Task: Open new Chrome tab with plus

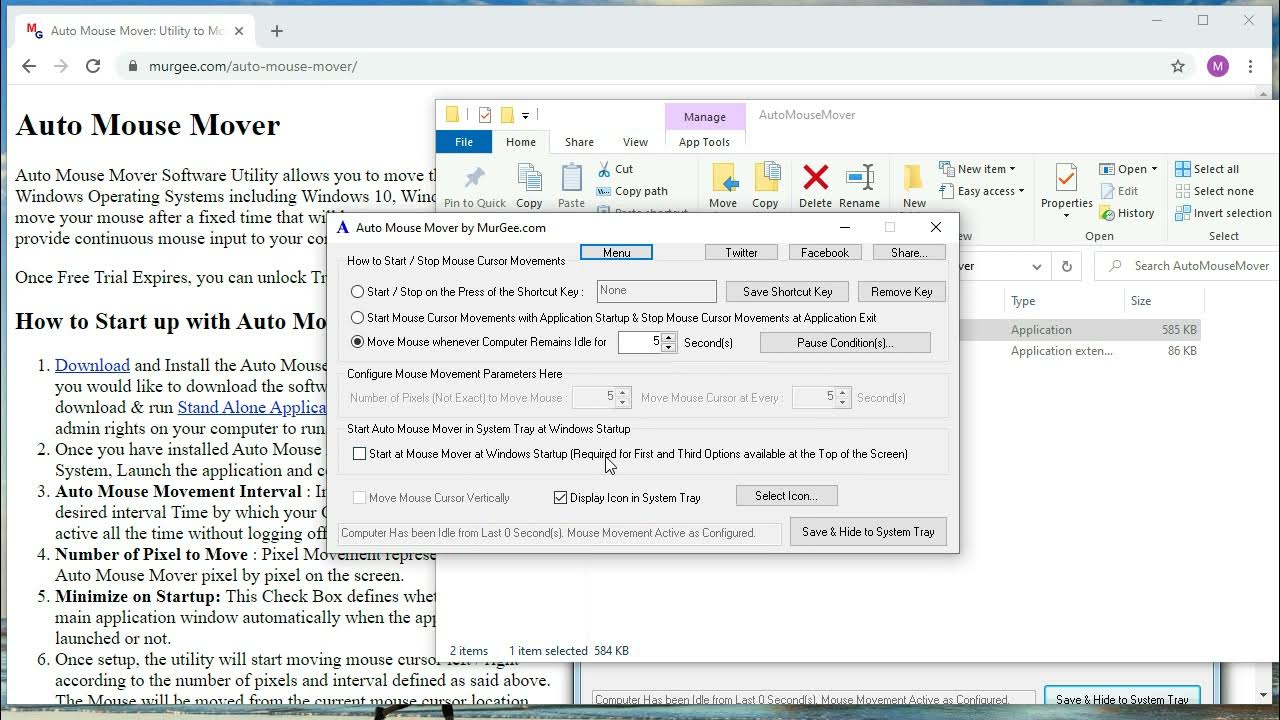Action: click(x=277, y=31)
